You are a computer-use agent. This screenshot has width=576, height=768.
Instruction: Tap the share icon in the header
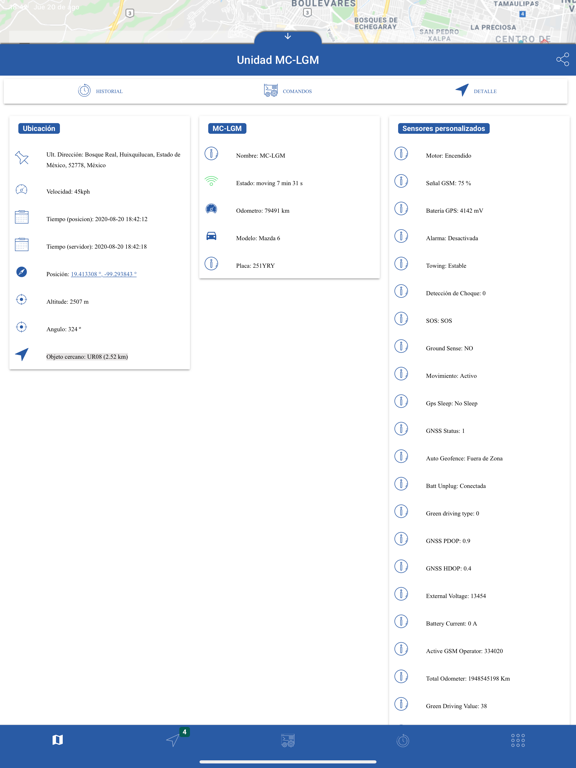click(x=563, y=60)
